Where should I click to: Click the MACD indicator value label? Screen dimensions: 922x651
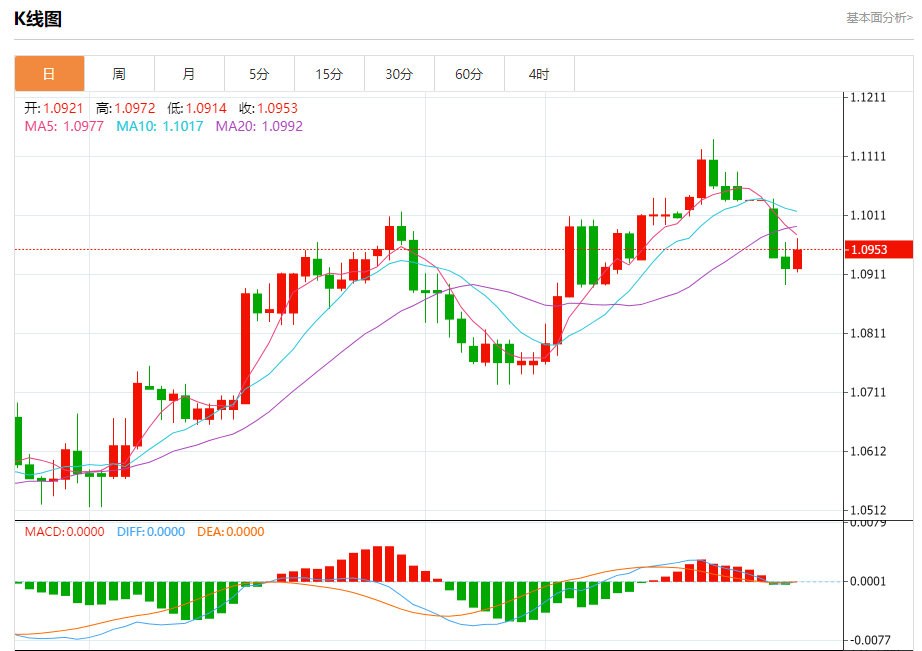[65, 532]
